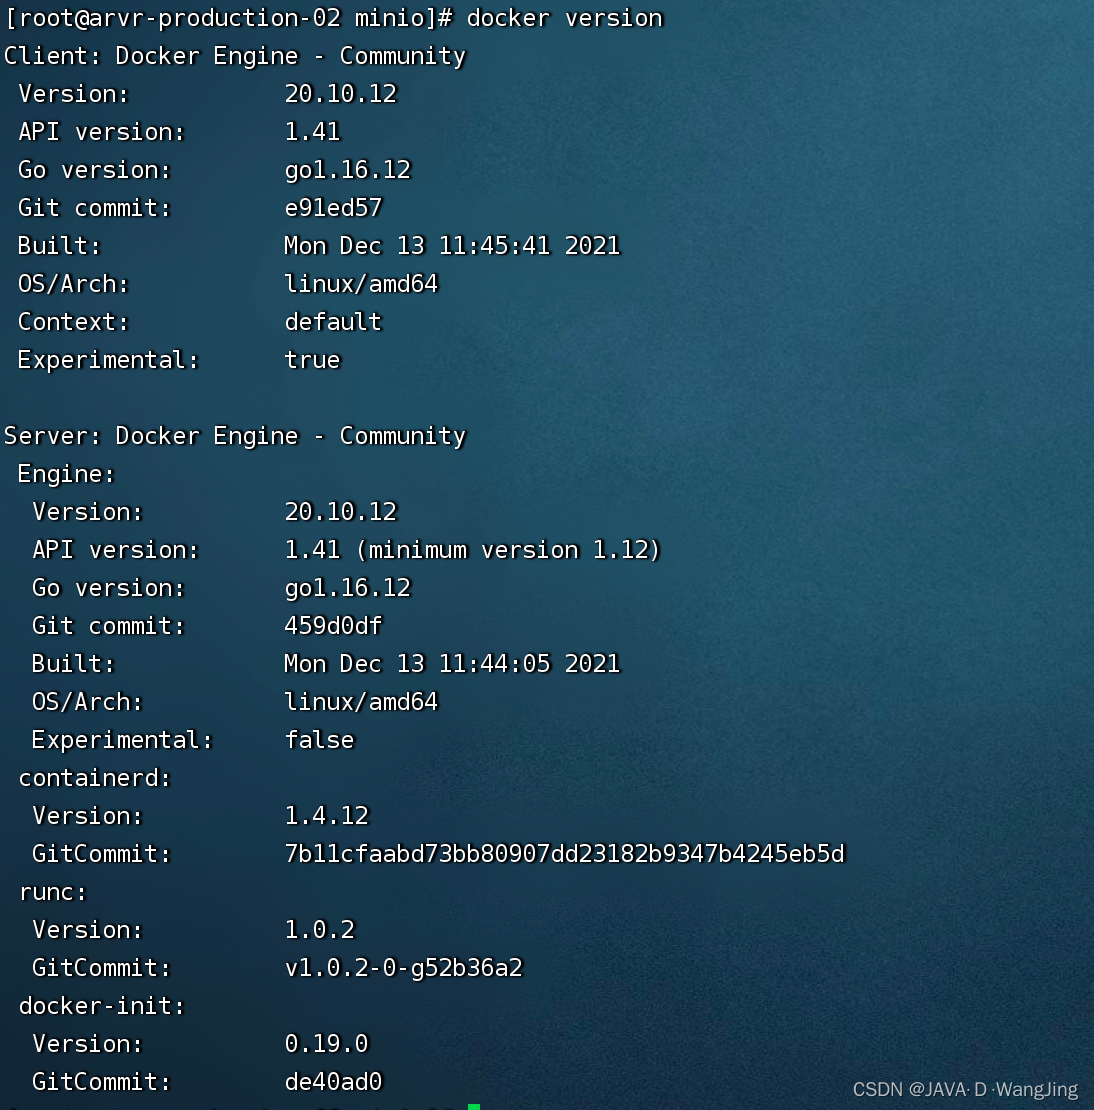The width and height of the screenshot is (1094, 1110).
Task: Click the 'minimum version 1.12' text
Action: (509, 550)
